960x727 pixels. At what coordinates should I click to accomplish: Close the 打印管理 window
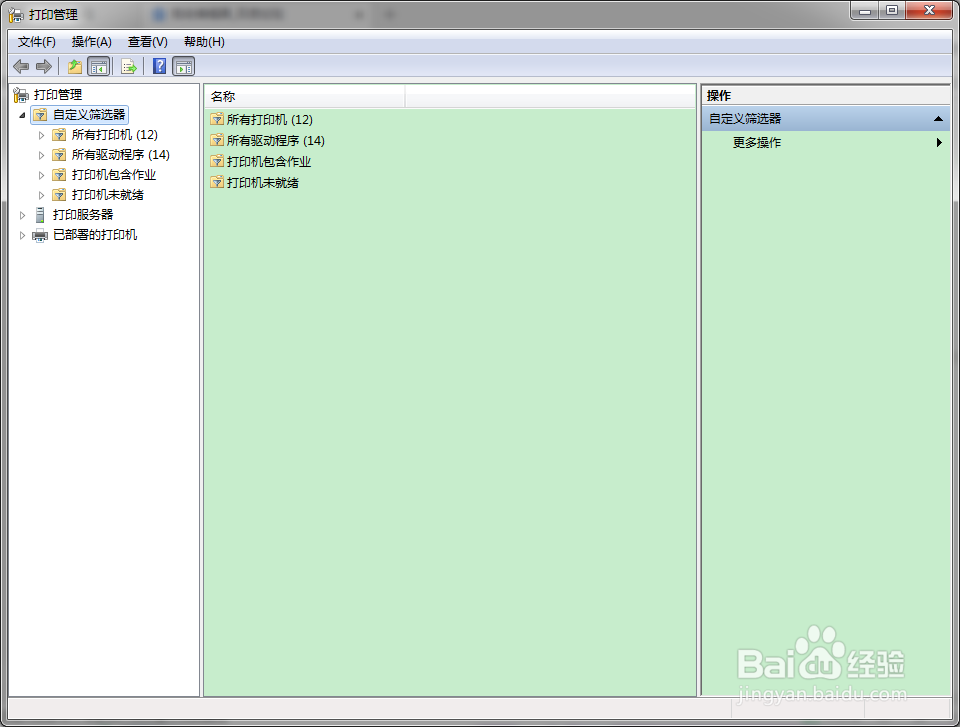tap(929, 11)
